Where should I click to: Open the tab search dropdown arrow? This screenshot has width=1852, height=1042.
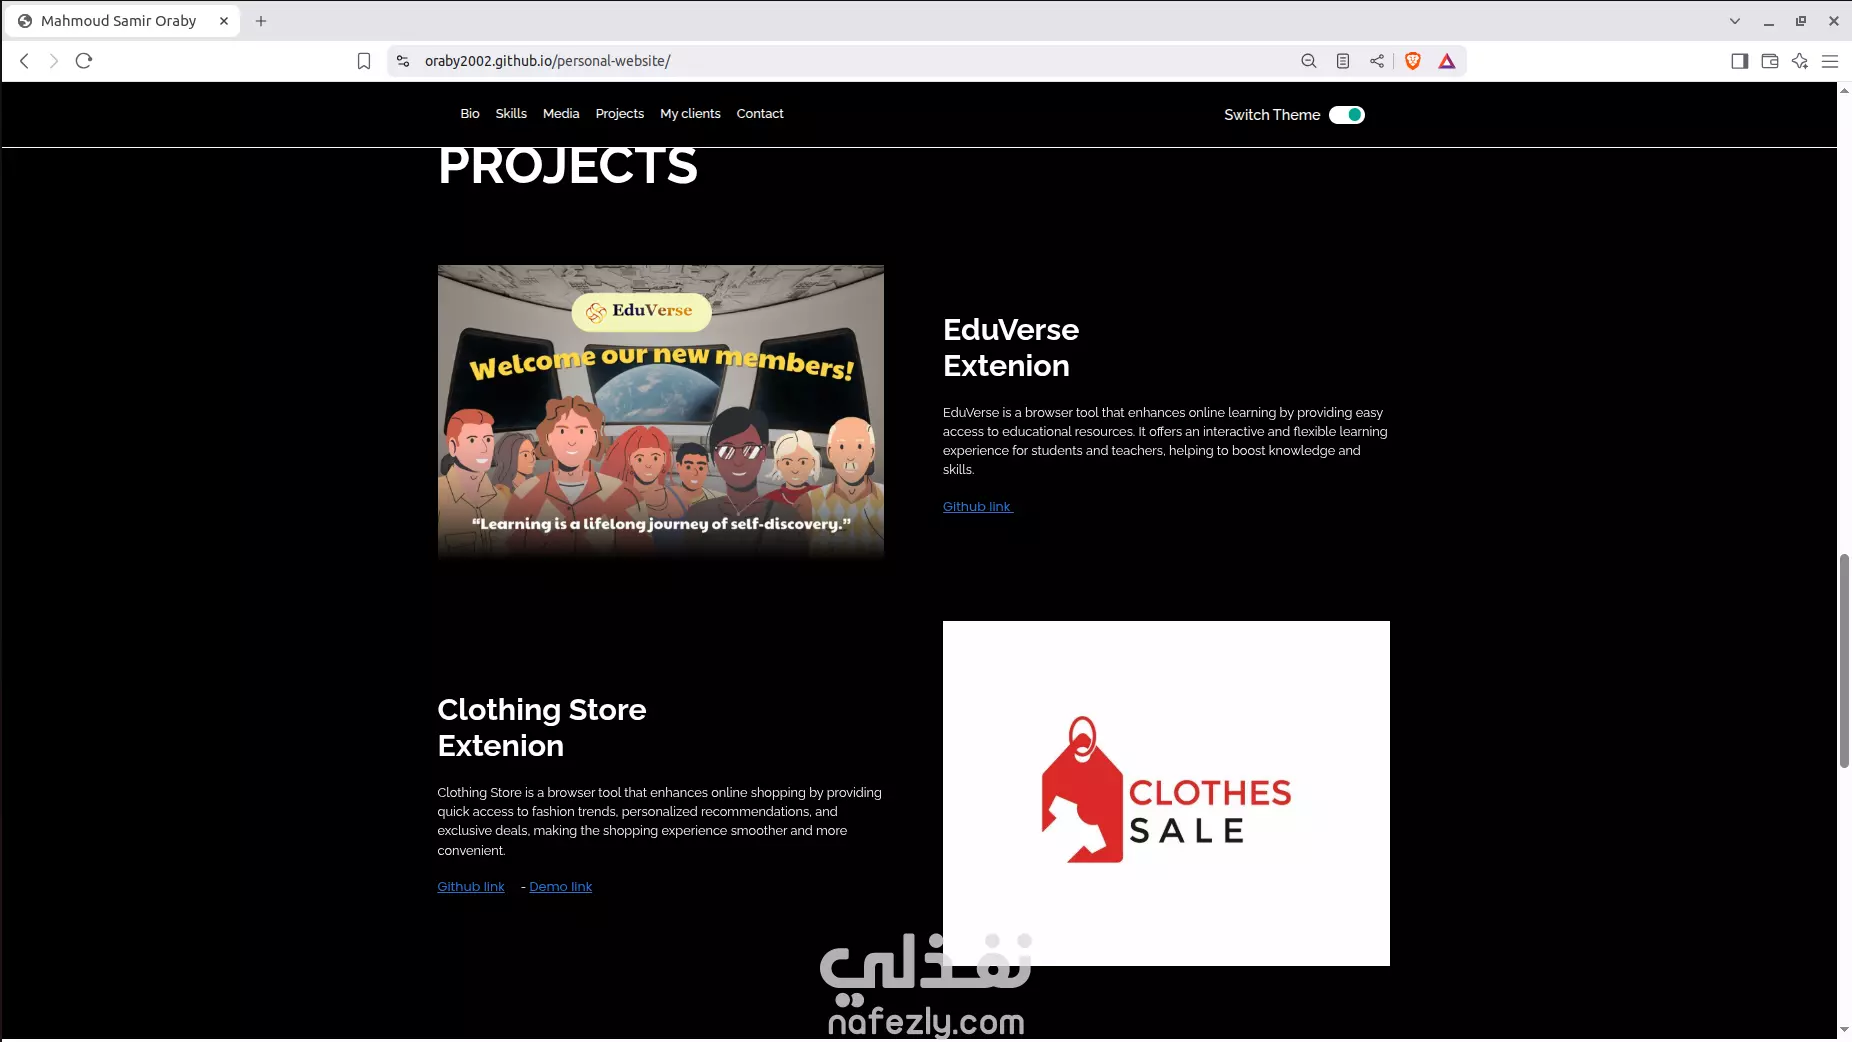tap(1735, 21)
